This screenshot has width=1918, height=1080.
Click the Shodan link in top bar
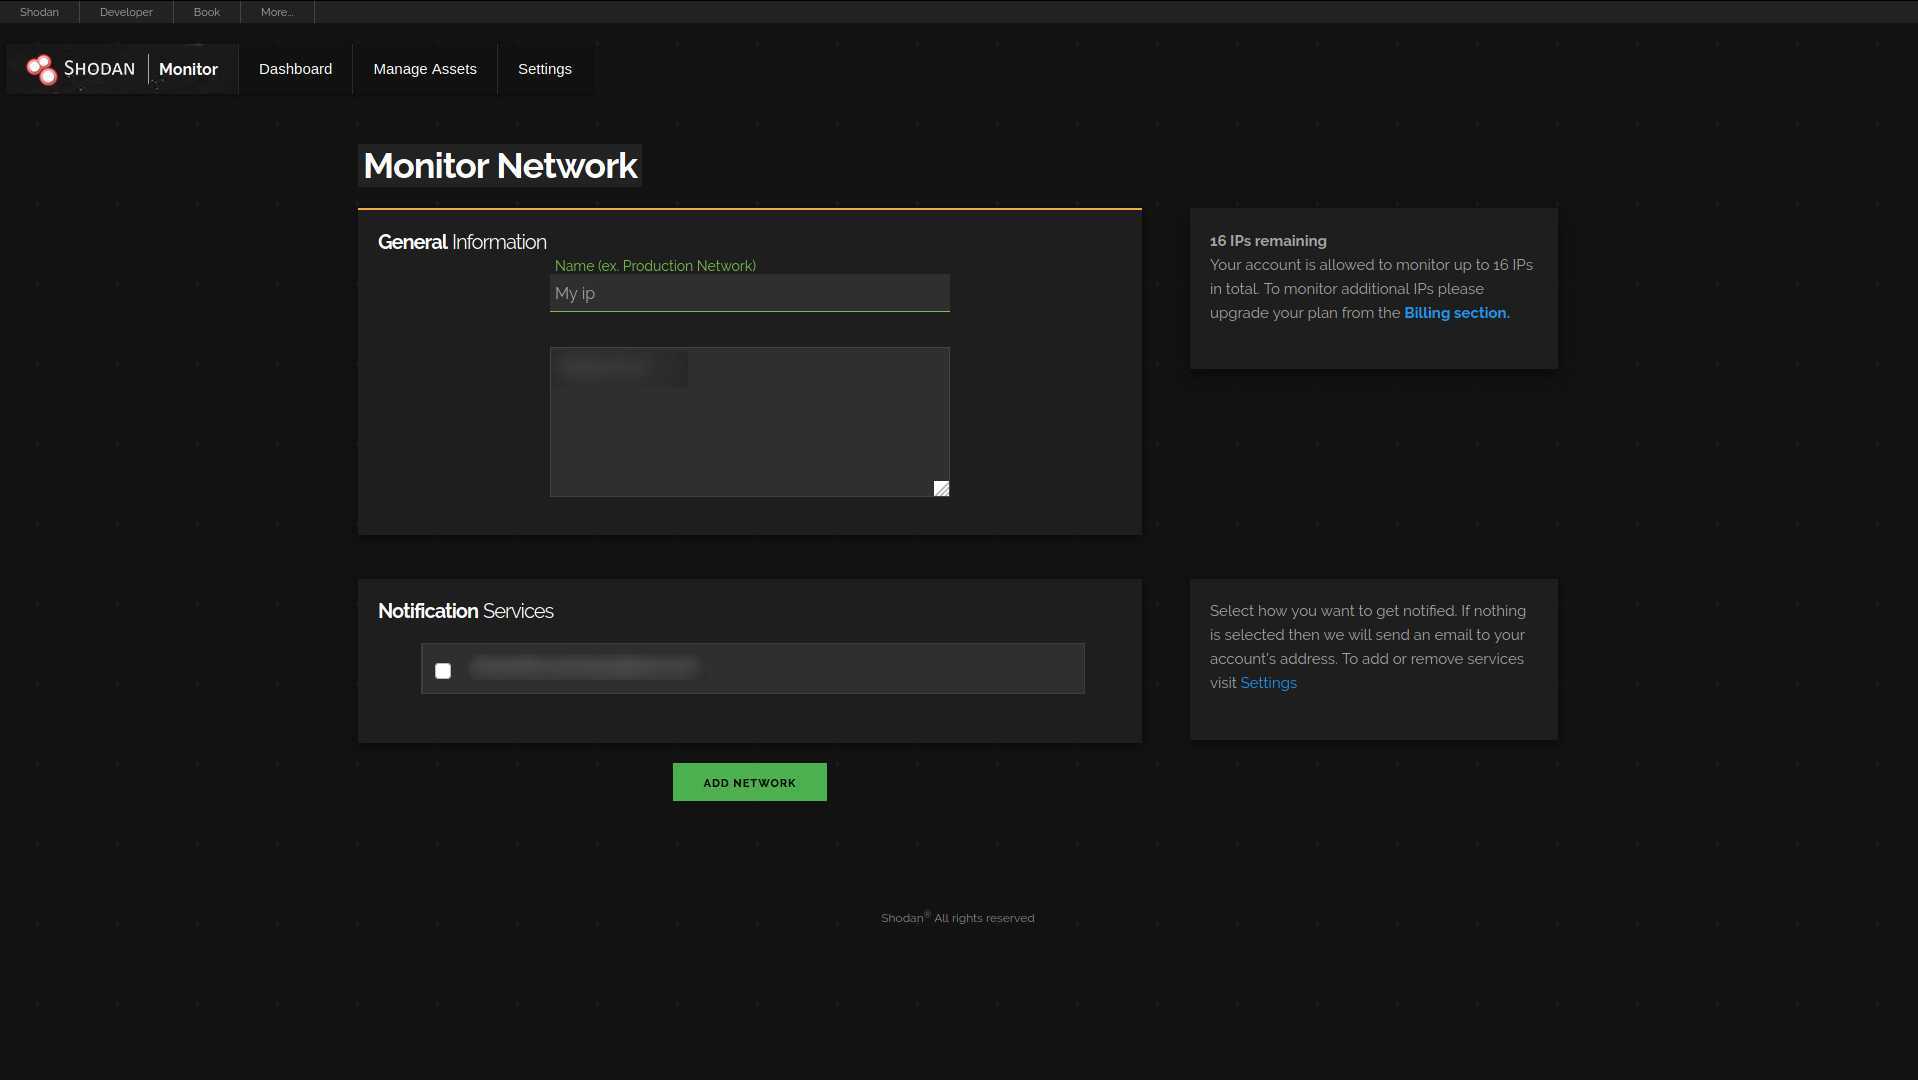pos(39,12)
